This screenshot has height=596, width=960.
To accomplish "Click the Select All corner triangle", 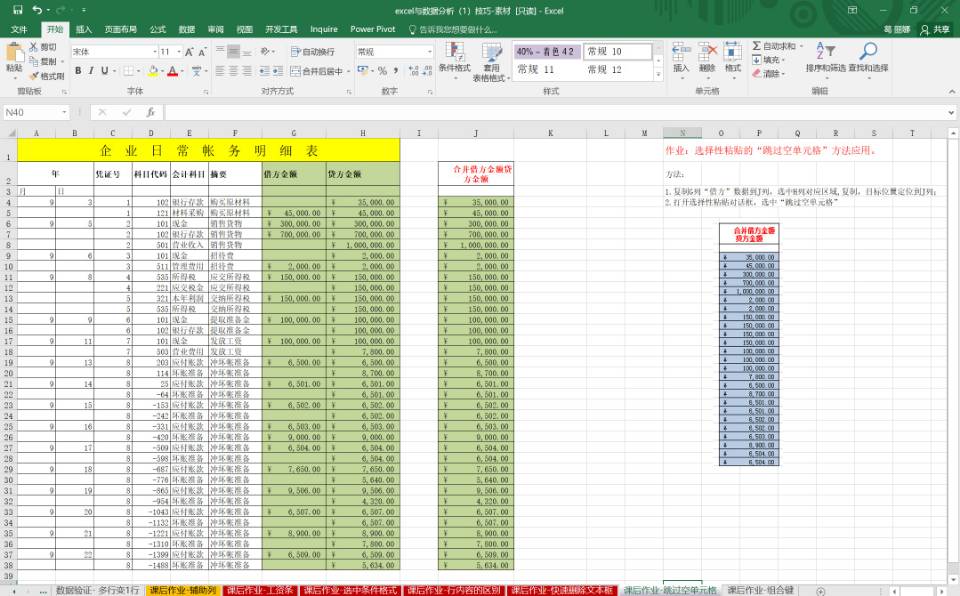I will pos(11,133).
